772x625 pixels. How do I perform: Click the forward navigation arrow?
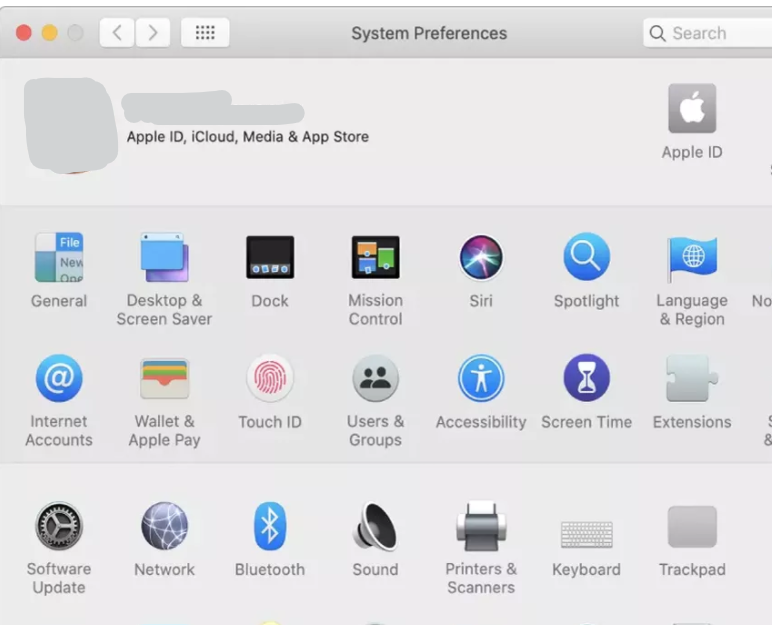[x=153, y=33]
